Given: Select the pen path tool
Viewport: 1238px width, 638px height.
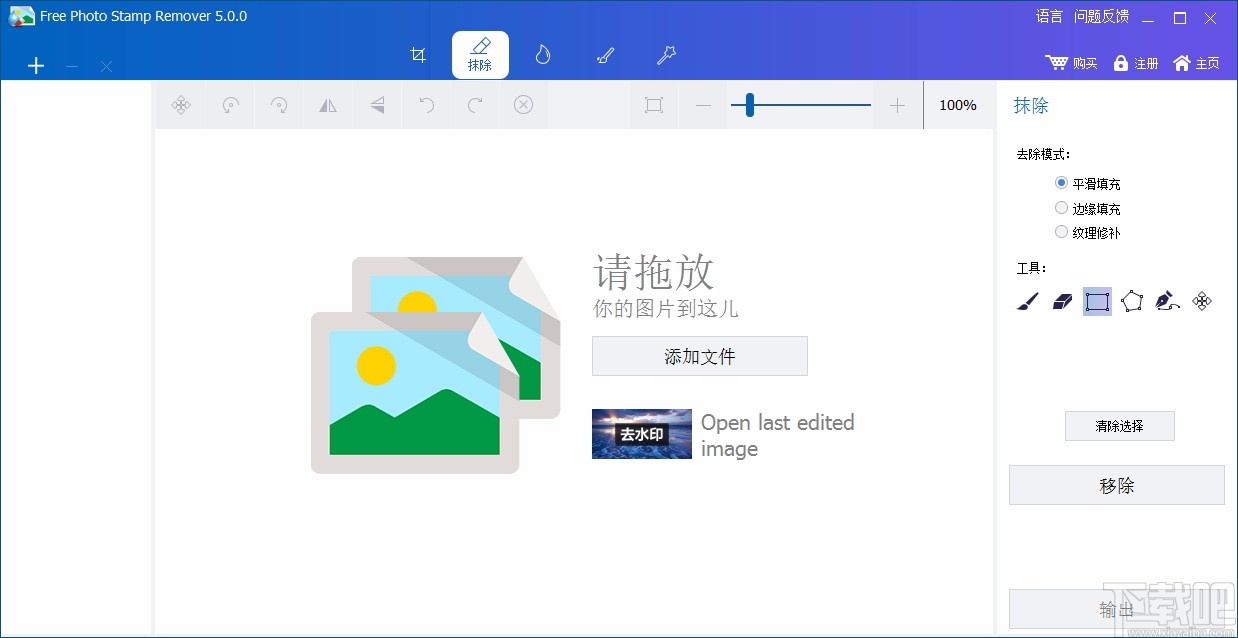Looking at the screenshot, I should (1167, 301).
